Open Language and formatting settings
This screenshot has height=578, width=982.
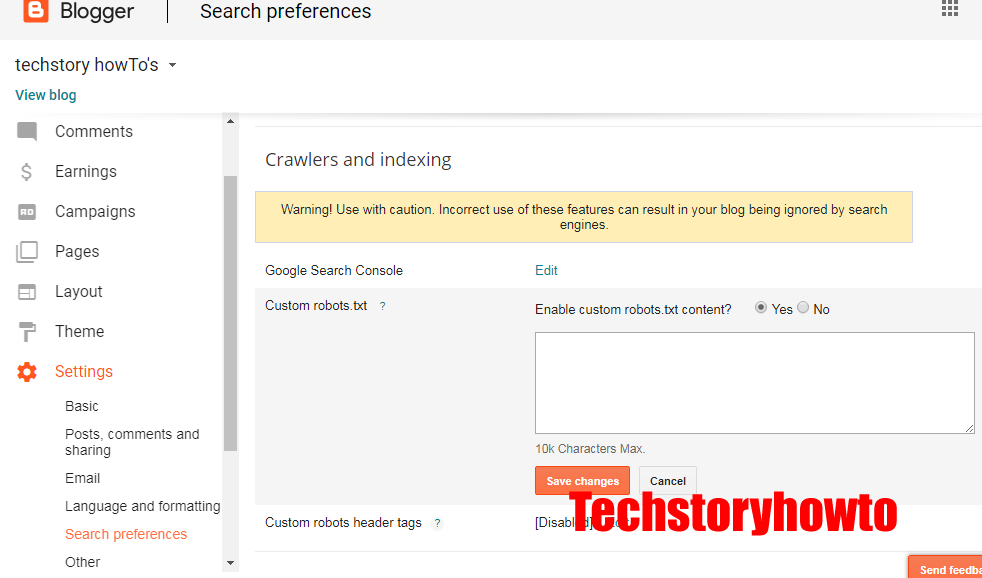[142, 506]
